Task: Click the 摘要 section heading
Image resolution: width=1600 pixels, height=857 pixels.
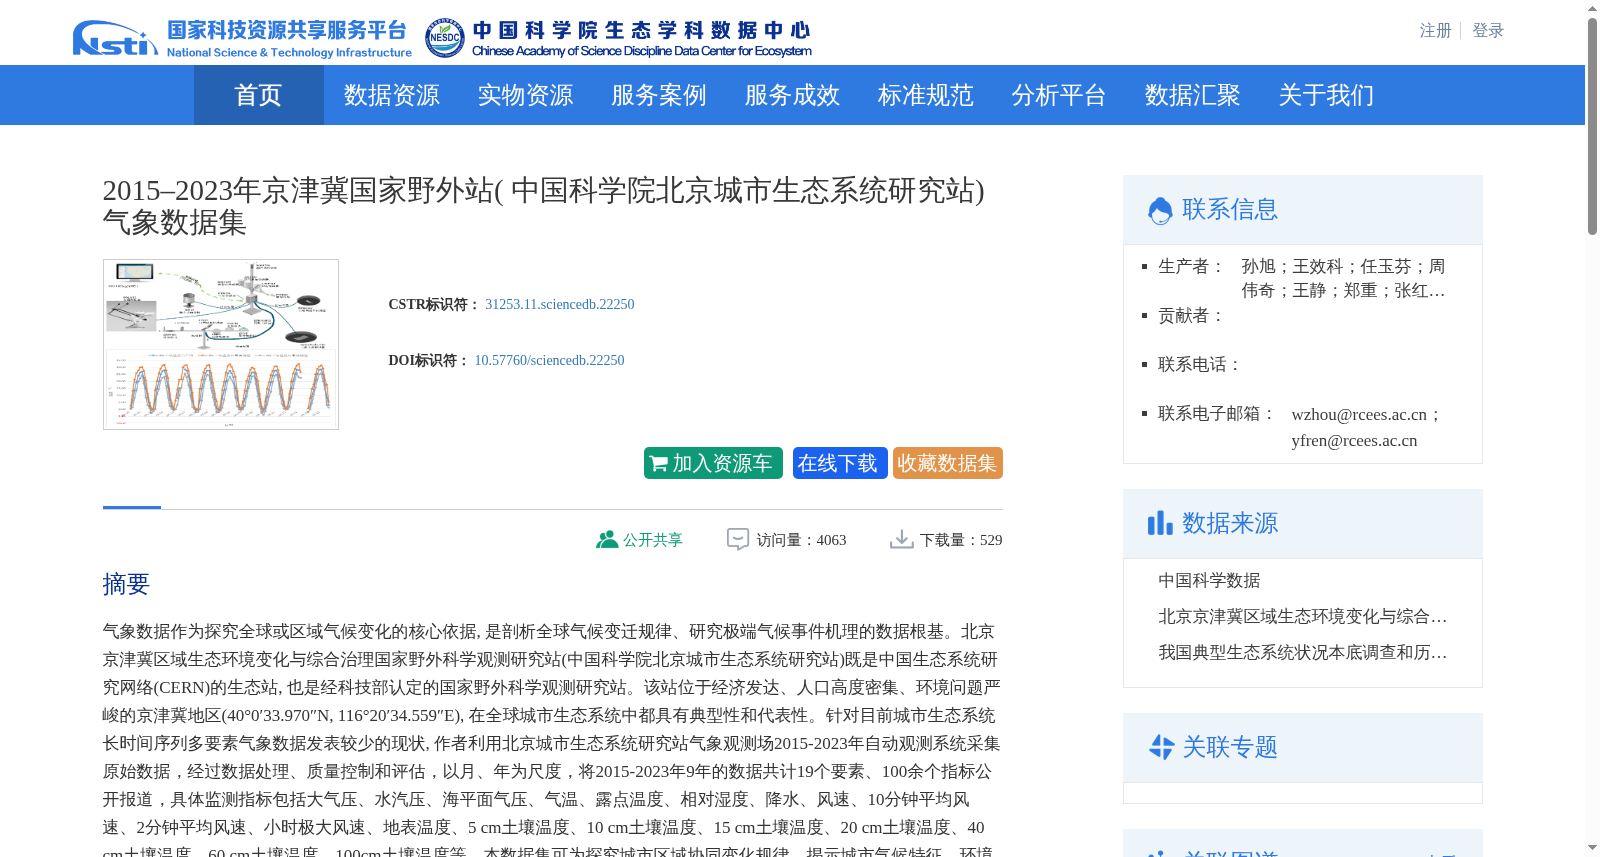Action: point(126,584)
